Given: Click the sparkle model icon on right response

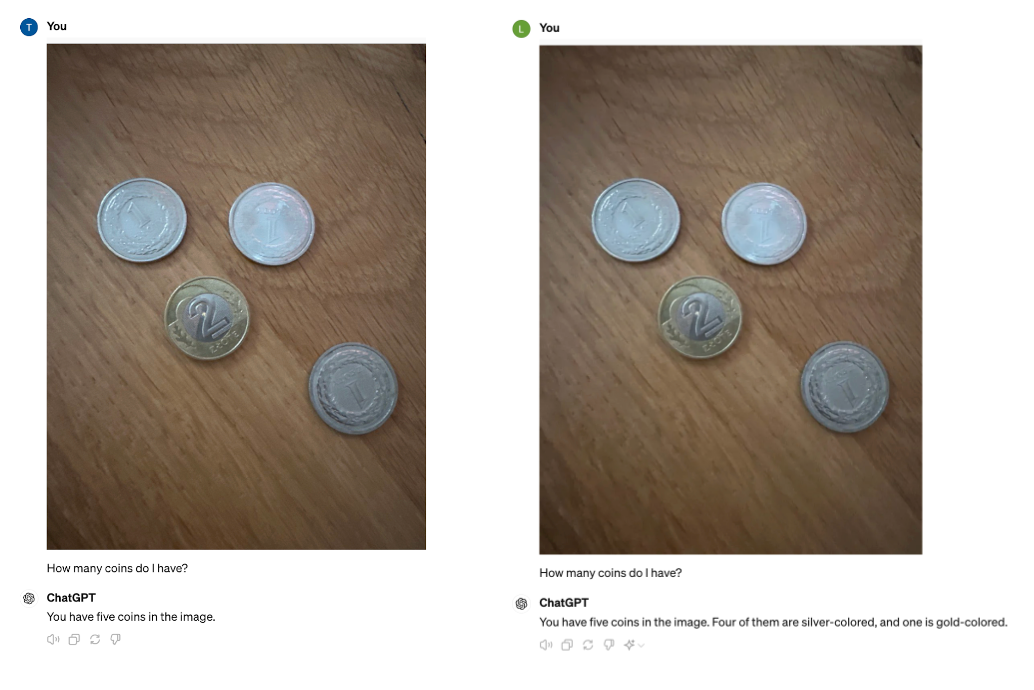Looking at the screenshot, I should coord(629,644).
